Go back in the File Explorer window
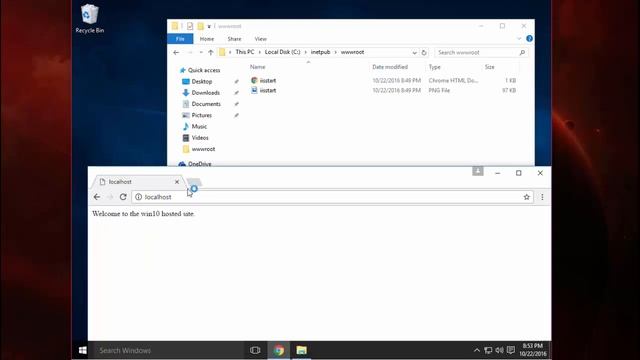The image size is (640, 360). pos(176,53)
